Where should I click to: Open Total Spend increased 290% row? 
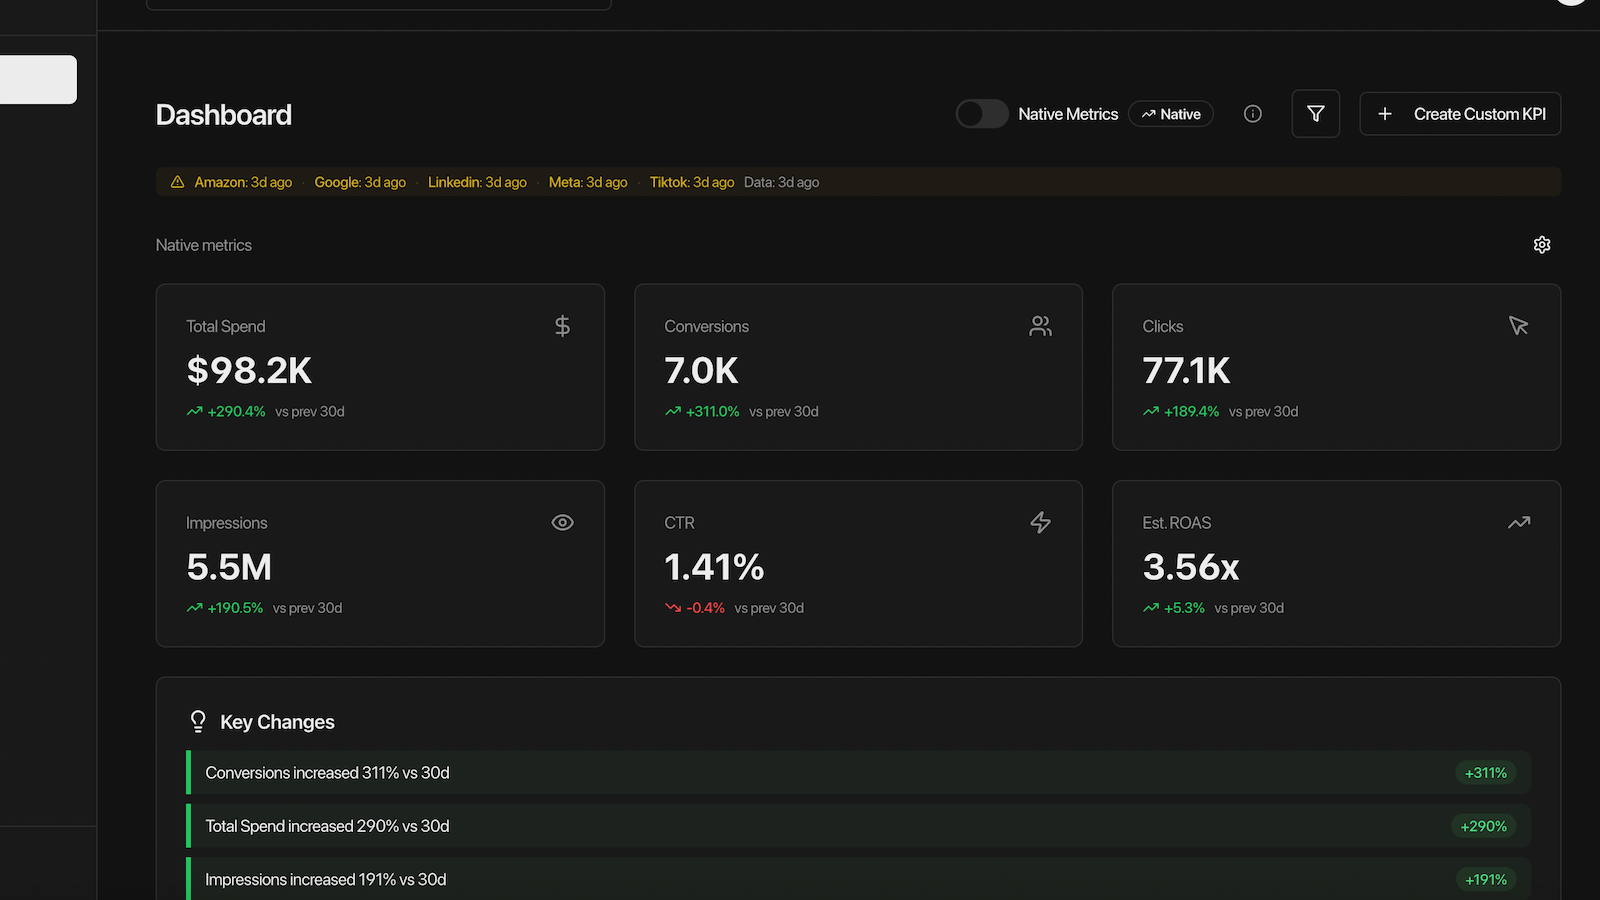(858, 826)
